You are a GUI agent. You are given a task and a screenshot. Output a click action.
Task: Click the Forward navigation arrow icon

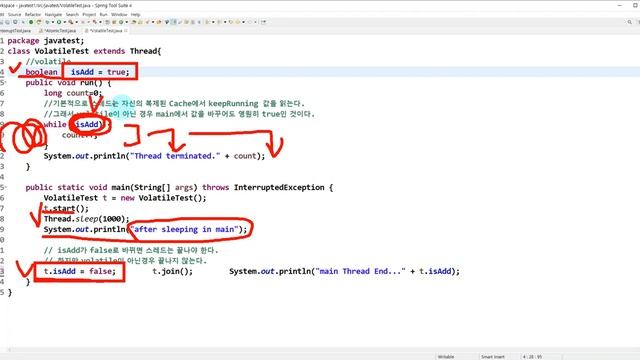pos(250,22)
